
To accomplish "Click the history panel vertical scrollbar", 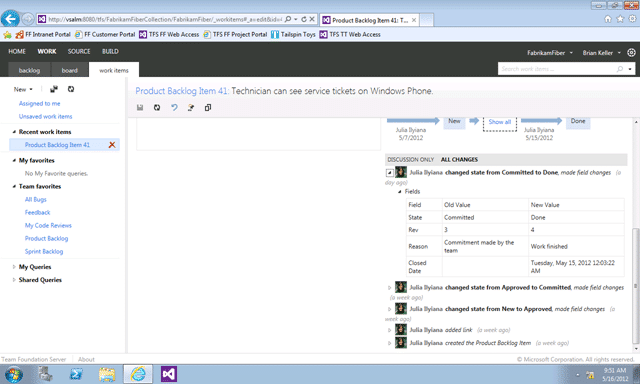I will [x=636, y=286].
